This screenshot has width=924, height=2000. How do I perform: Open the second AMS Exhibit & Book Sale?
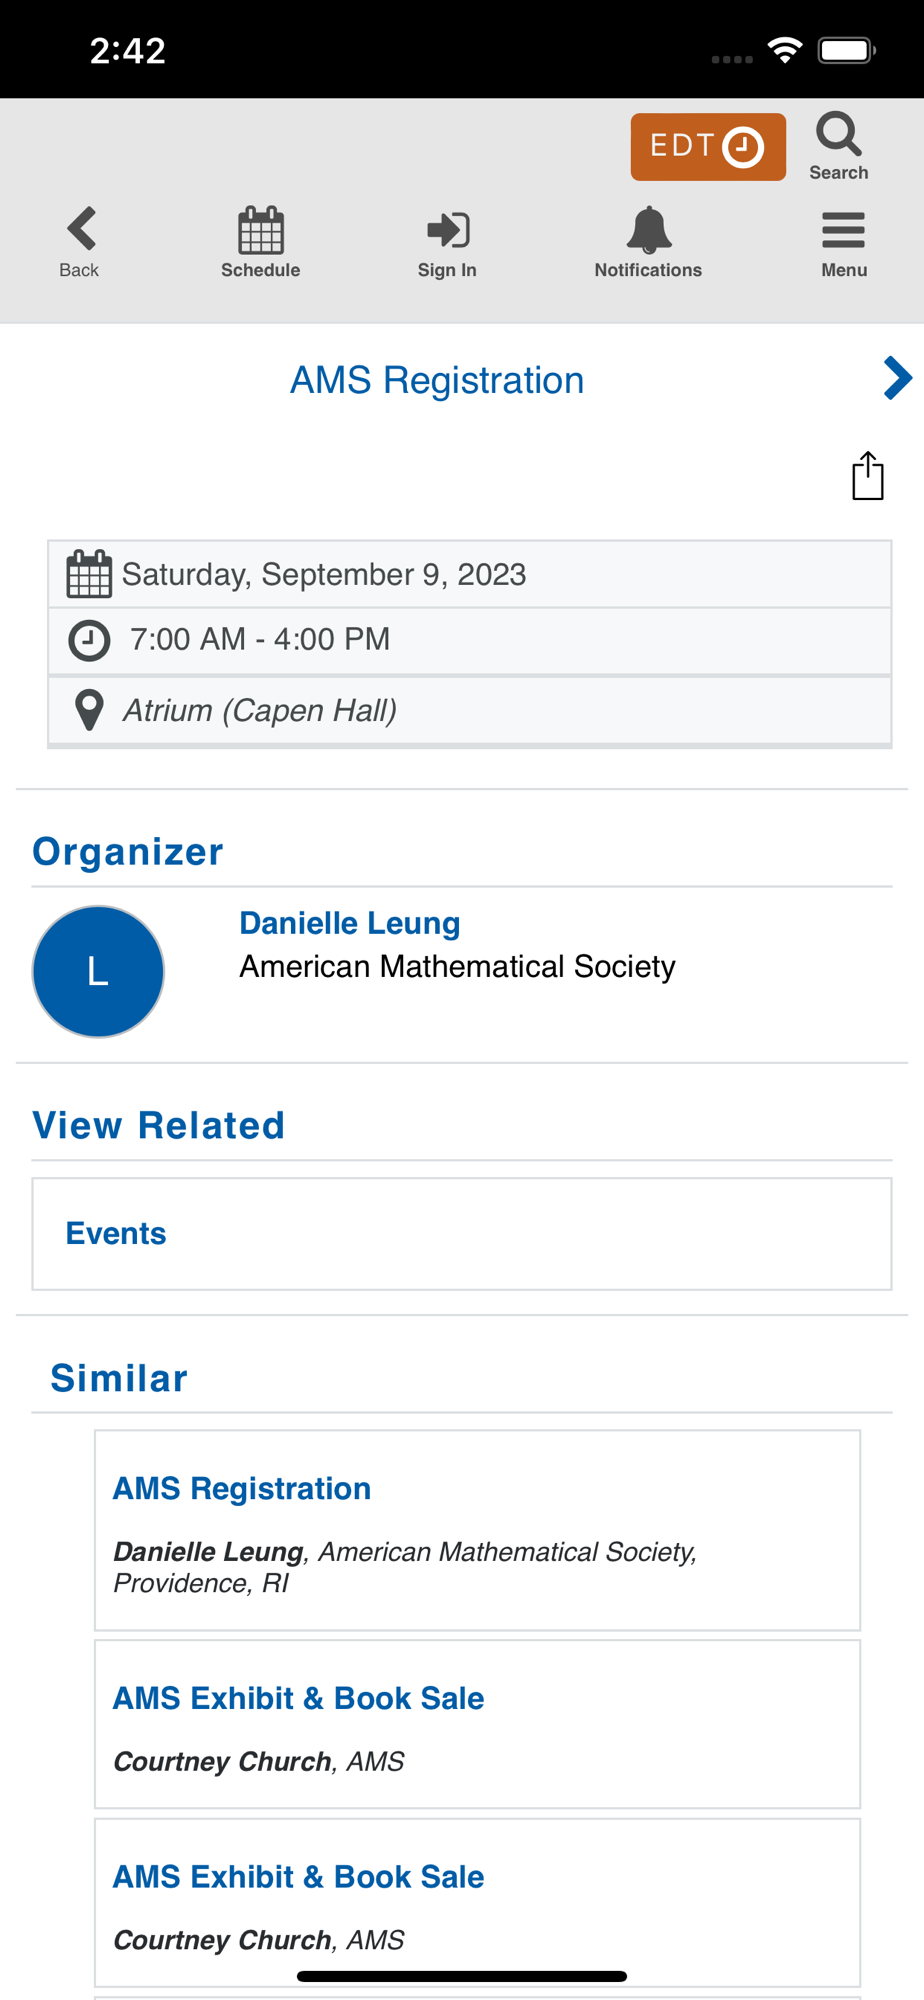(x=477, y=1903)
